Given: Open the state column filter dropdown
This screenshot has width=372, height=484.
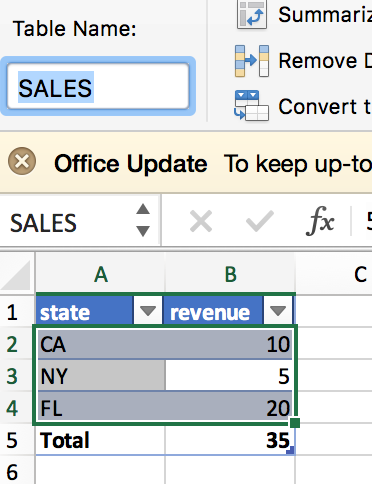Looking at the screenshot, I should 148,311.
